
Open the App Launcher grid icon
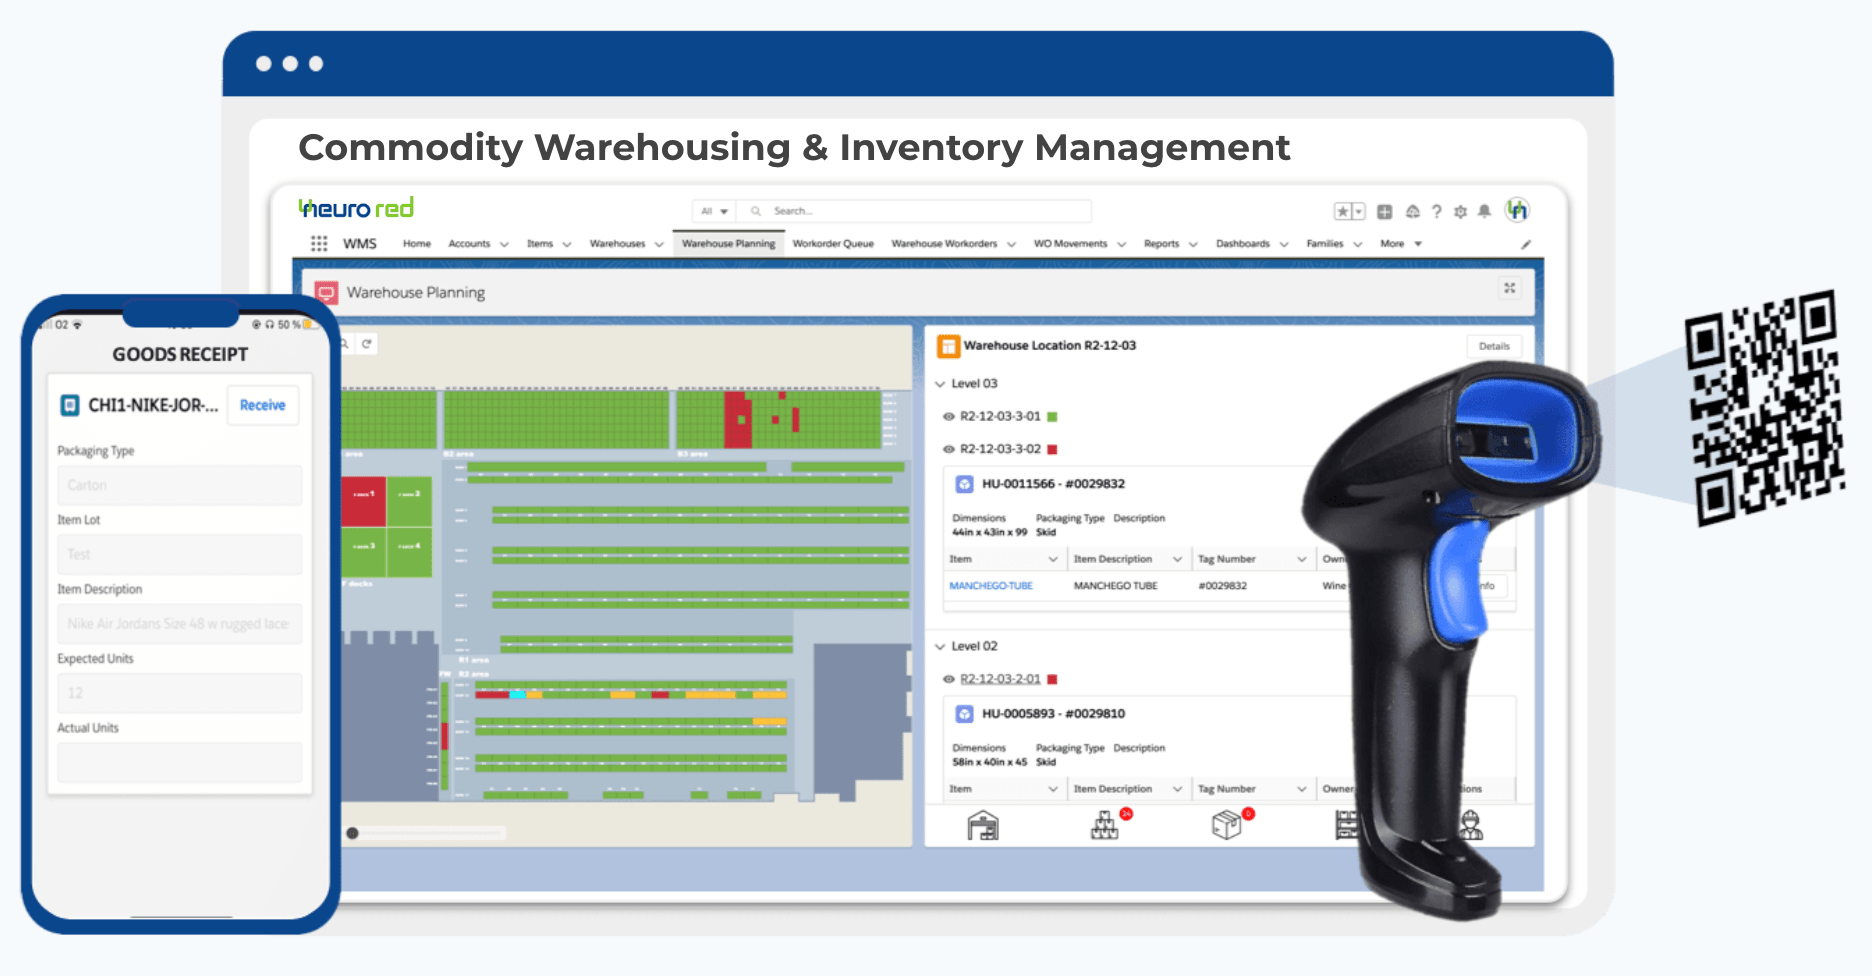click(319, 243)
